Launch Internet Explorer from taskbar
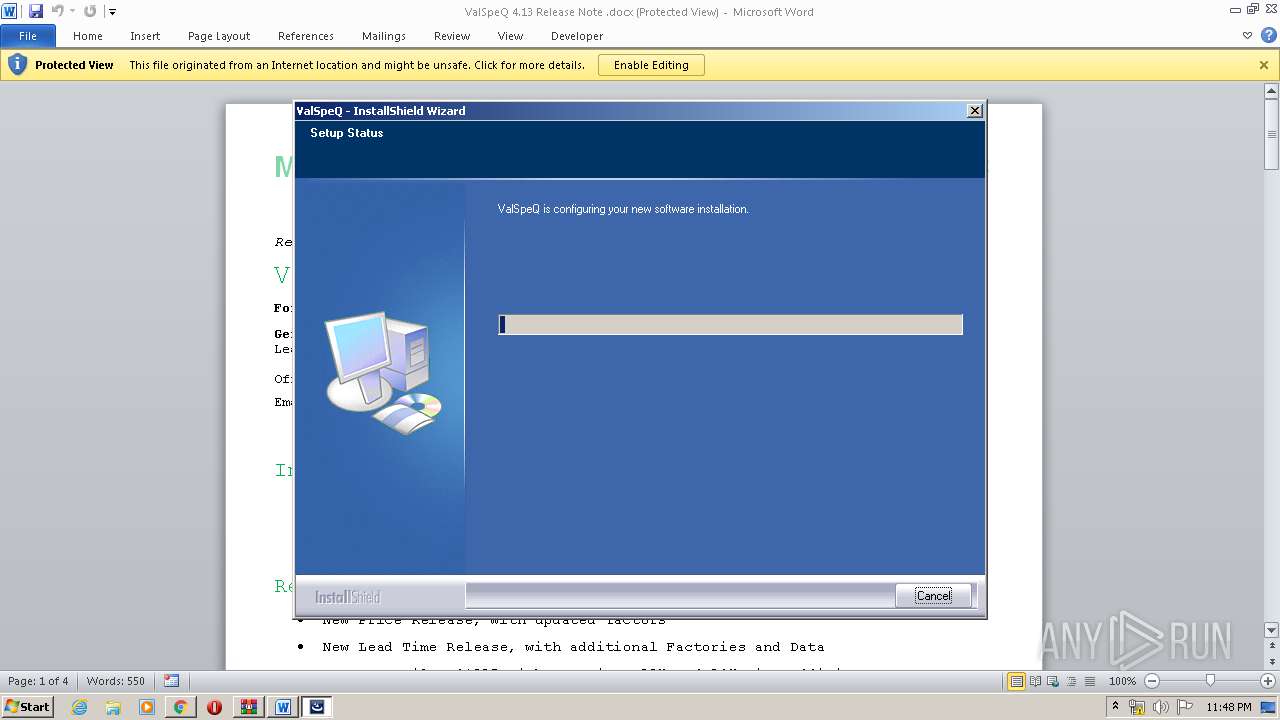1280x720 pixels. pyautogui.click(x=79, y=707)
